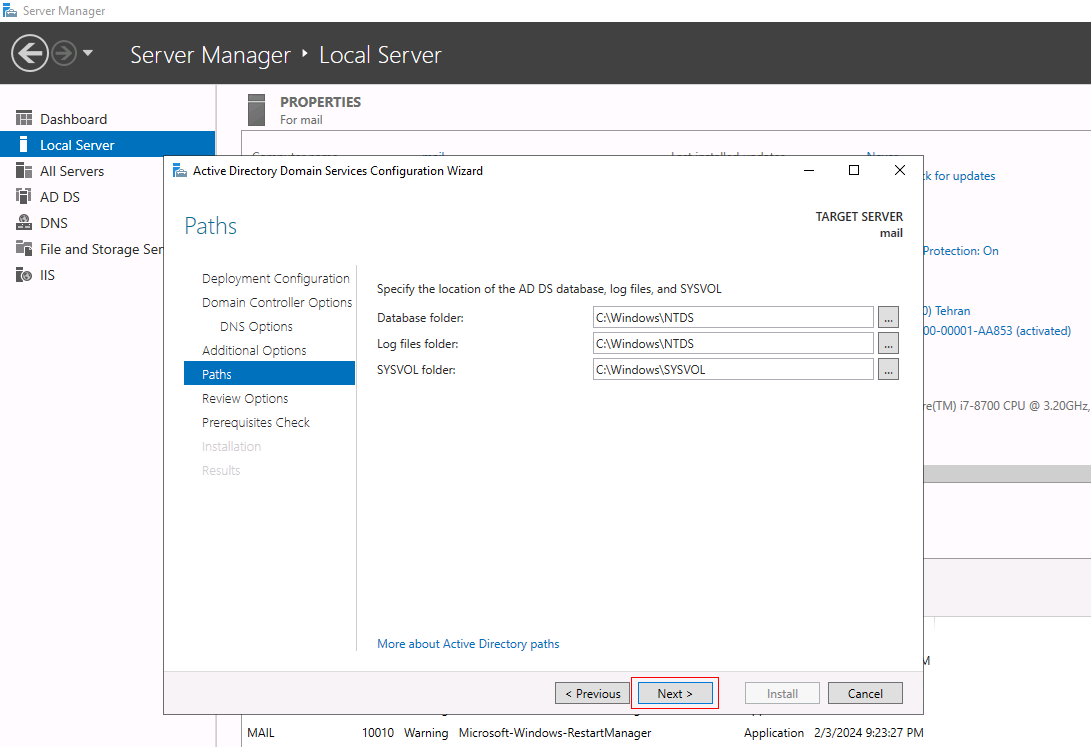Click the All Servers sidebar icon
Viewport: 1091px width, 747px height.
click(24, 170)
